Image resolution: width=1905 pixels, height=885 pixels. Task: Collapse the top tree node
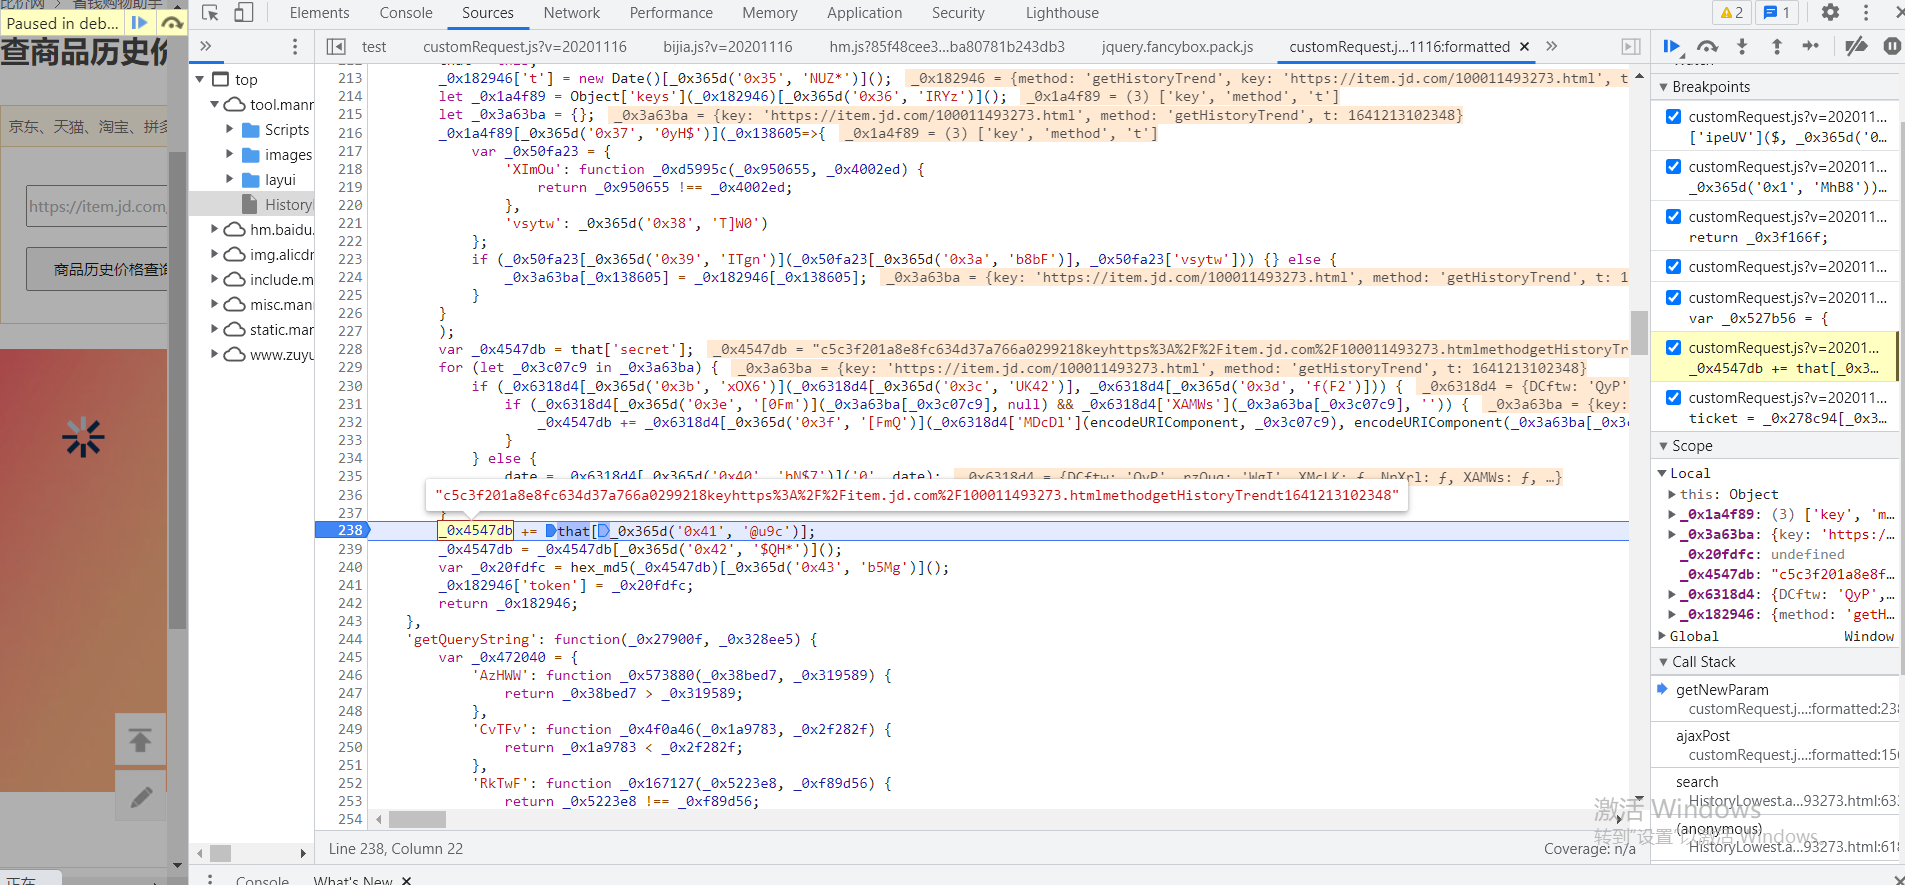click(x=200, y=79)
